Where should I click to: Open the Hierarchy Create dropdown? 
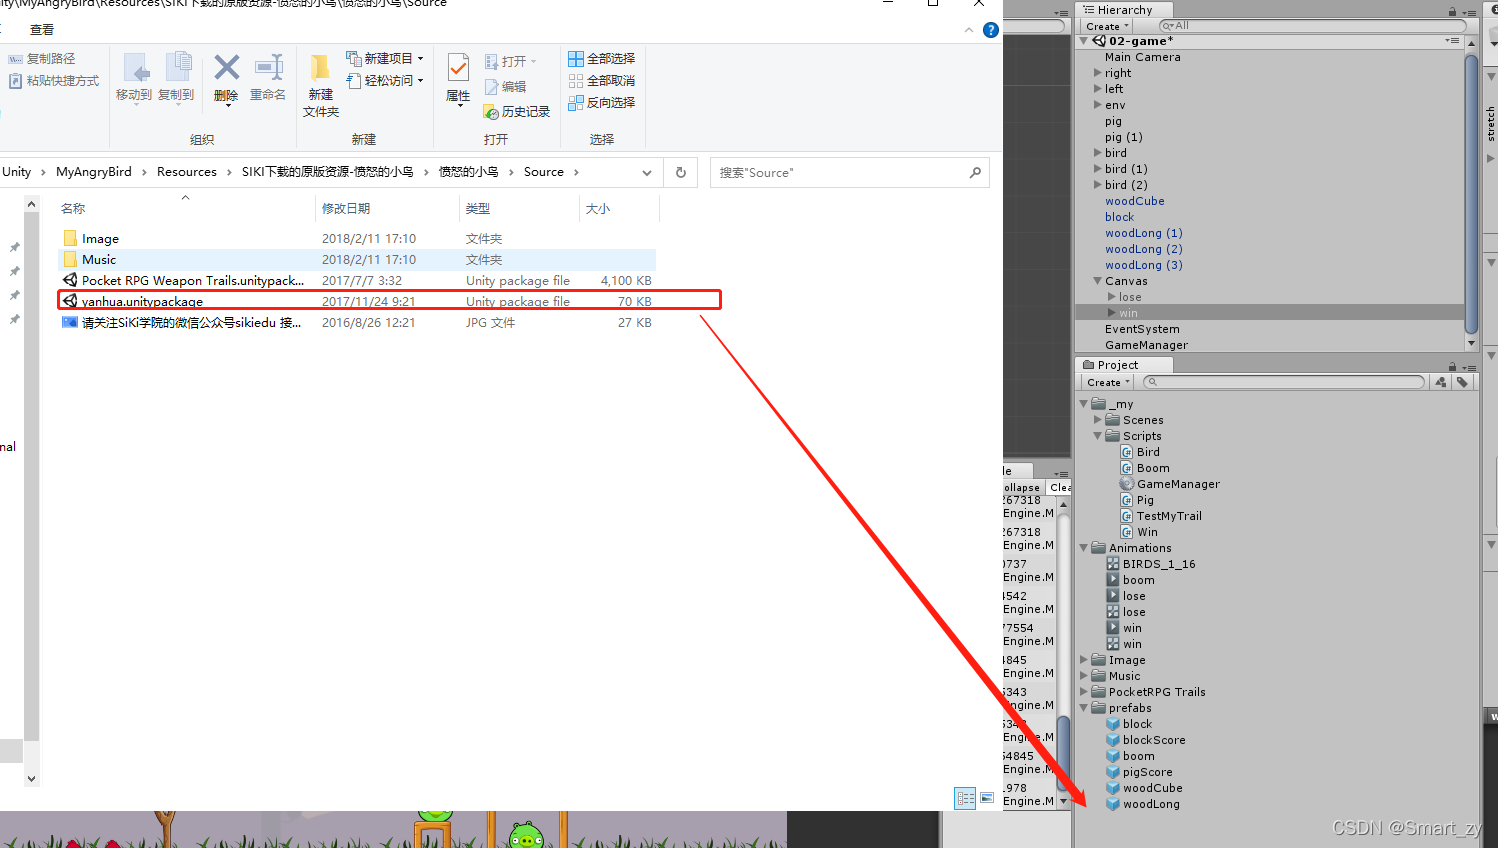click(x=1107, y=26)
